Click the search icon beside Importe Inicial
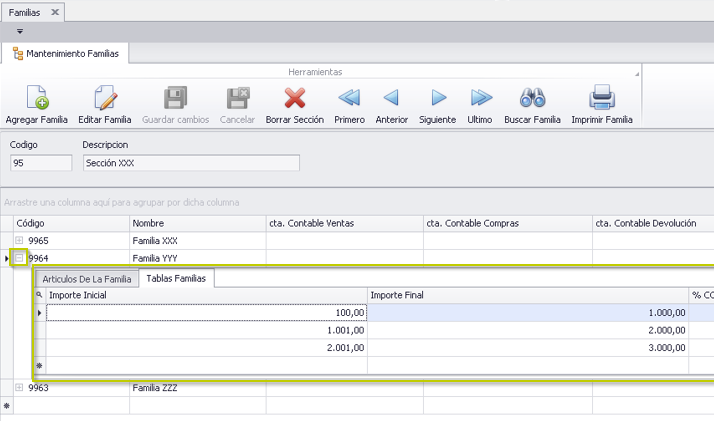The width and height of the screenshot is (714, 421). [x=39, y=295]
